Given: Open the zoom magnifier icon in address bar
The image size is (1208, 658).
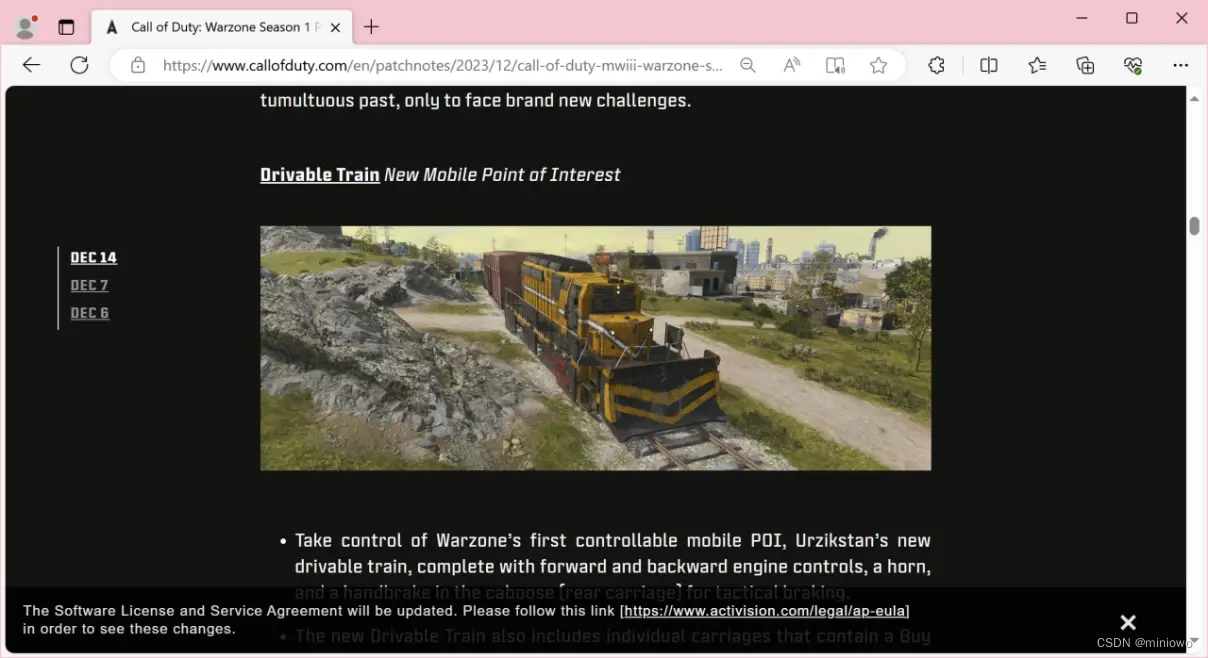Looking at the screenshot, I should [x=747, y=65].
